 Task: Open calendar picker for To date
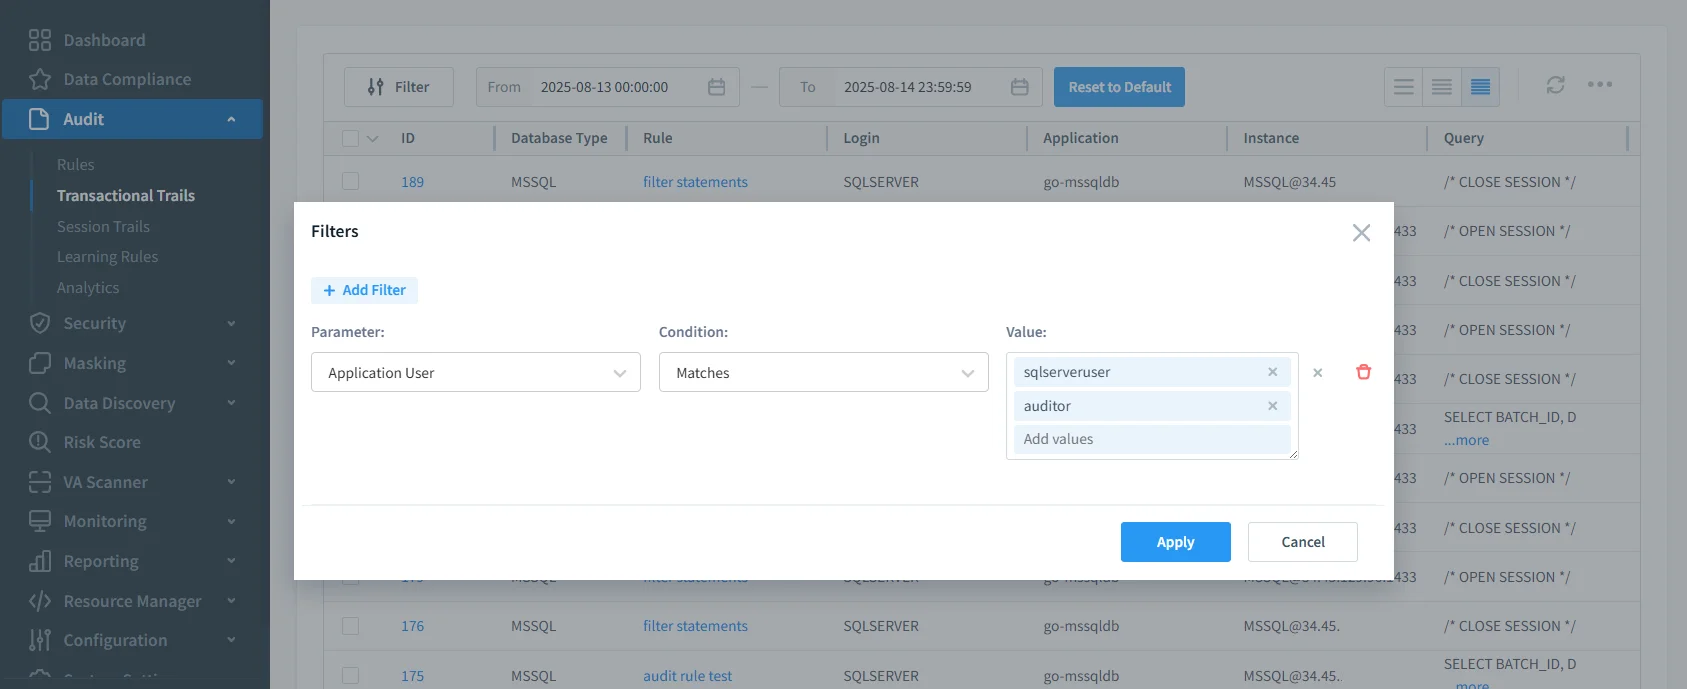click(1019, 87)
